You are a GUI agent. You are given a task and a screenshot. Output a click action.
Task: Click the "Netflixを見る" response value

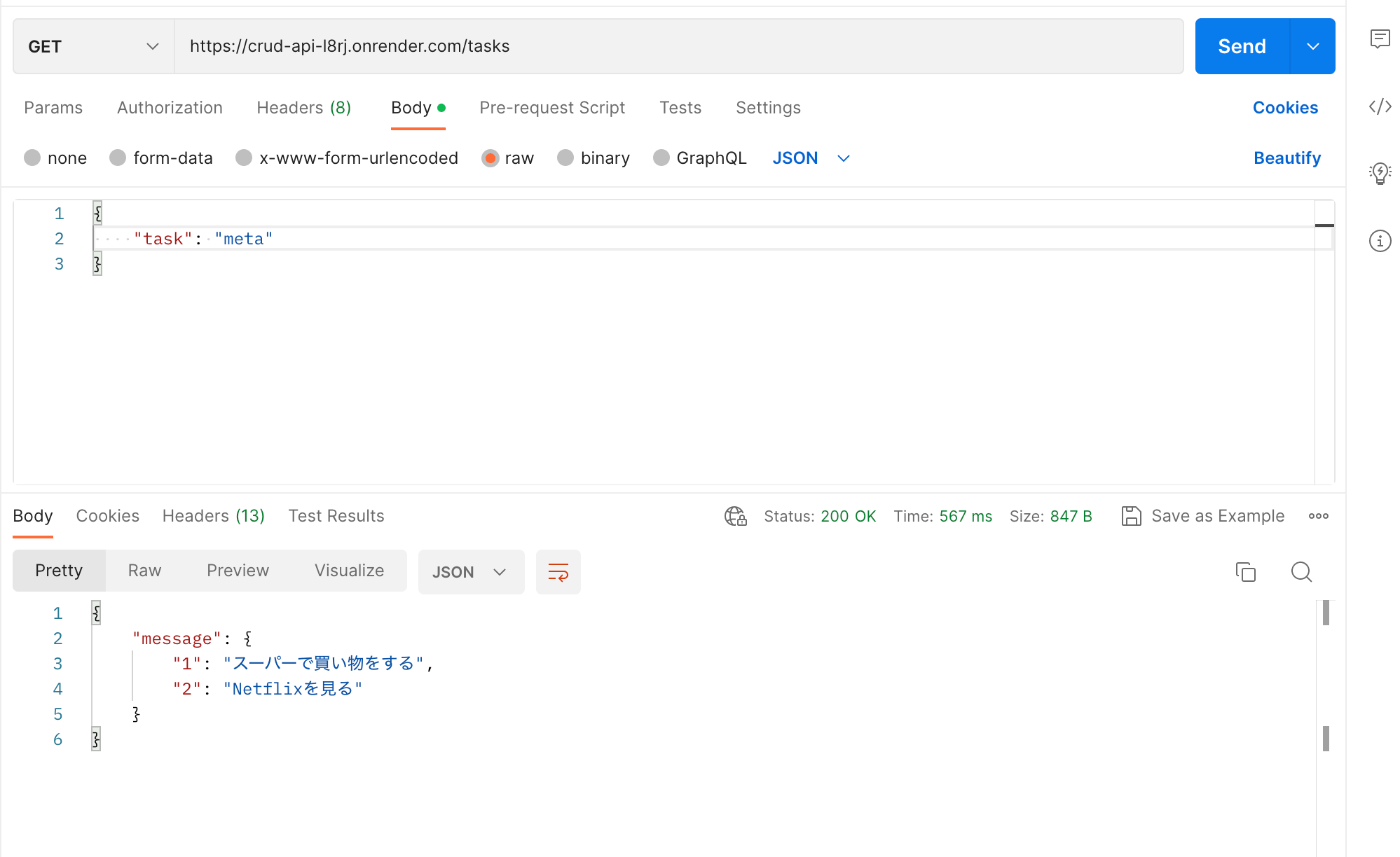293,689
